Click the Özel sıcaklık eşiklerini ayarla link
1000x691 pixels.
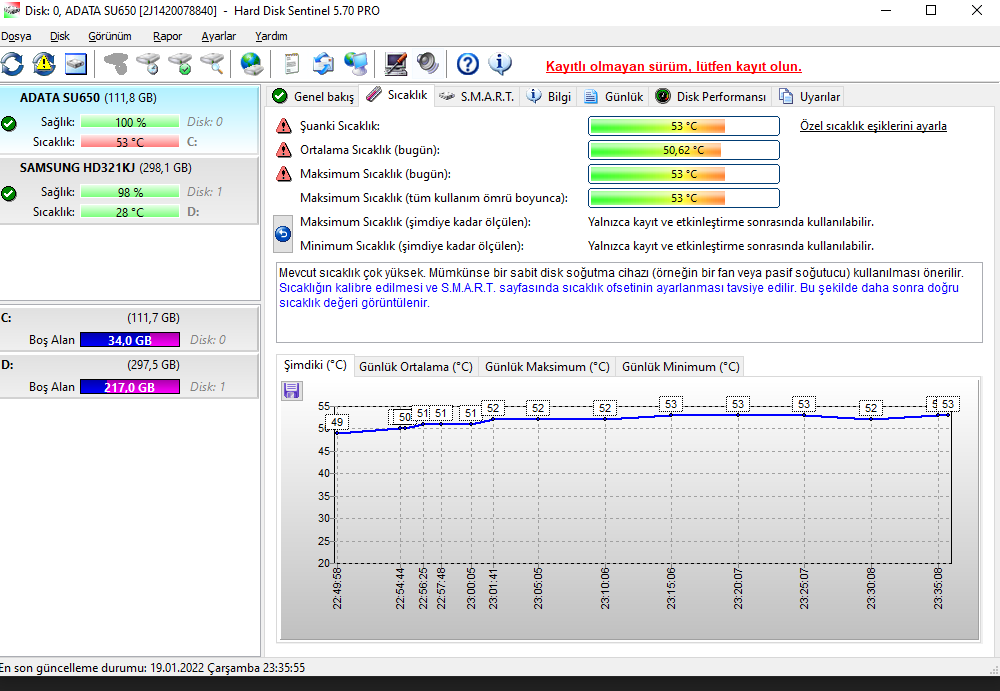873,126
